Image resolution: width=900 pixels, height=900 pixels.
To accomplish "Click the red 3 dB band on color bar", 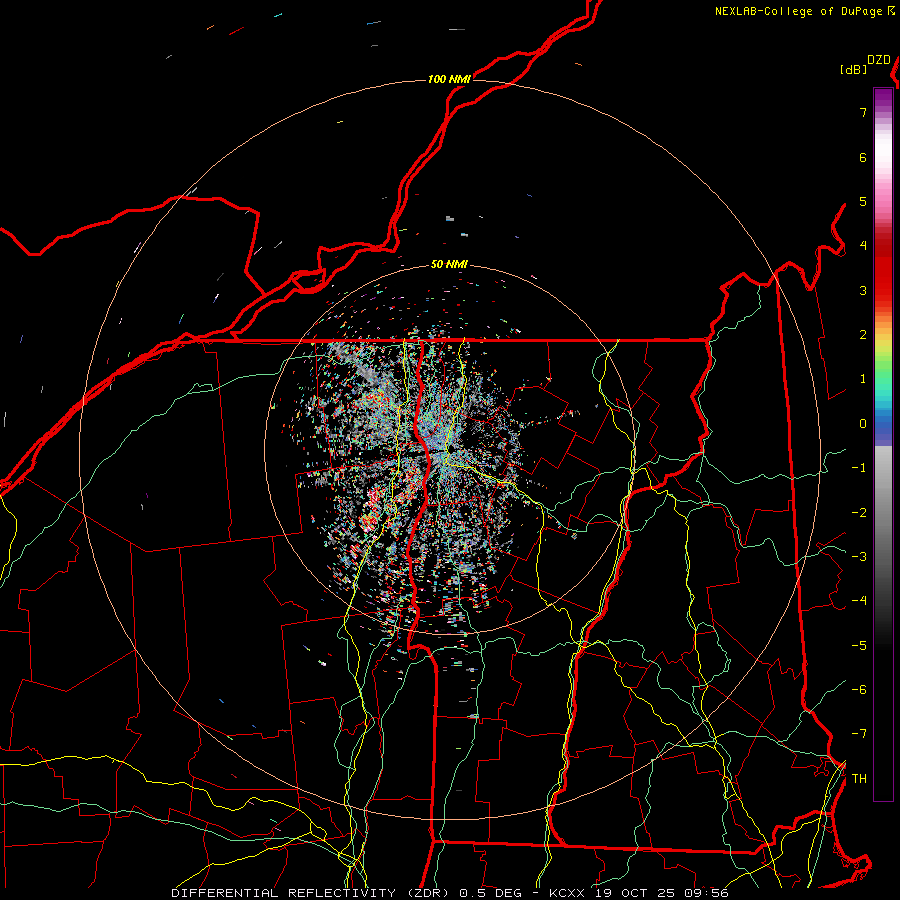I will click(x=883, y=290).
